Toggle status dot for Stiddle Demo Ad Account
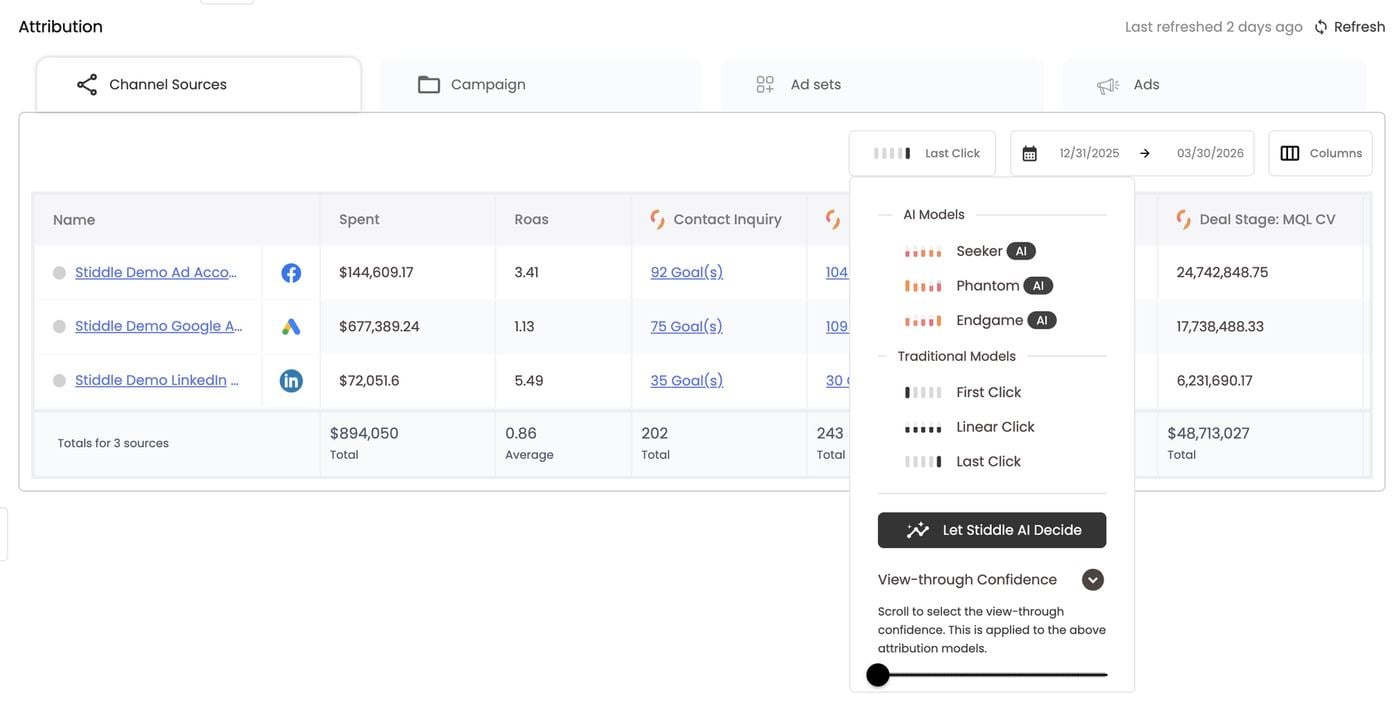Screen dimensions: 1400x702 click(x=59, y=273)
